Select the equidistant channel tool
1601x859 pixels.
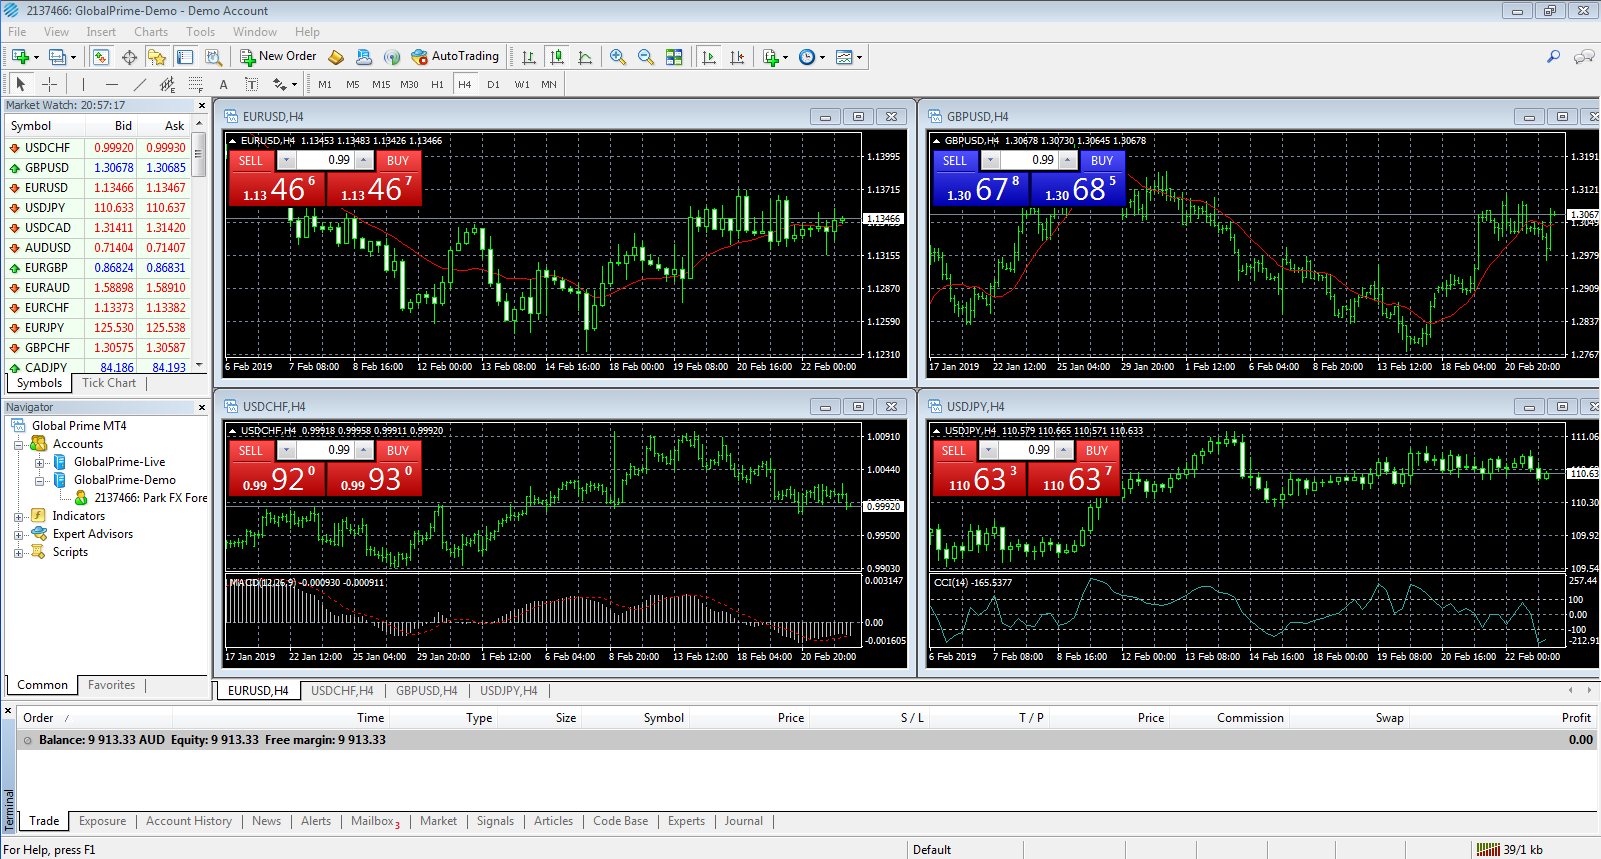point(167,84)
